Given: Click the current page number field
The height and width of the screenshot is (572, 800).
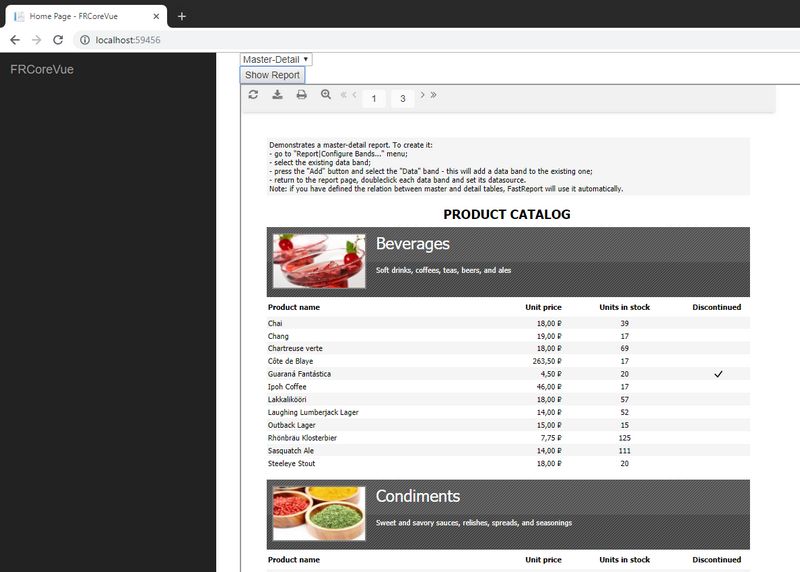Looking at the screenshot, I should point(373,98).
